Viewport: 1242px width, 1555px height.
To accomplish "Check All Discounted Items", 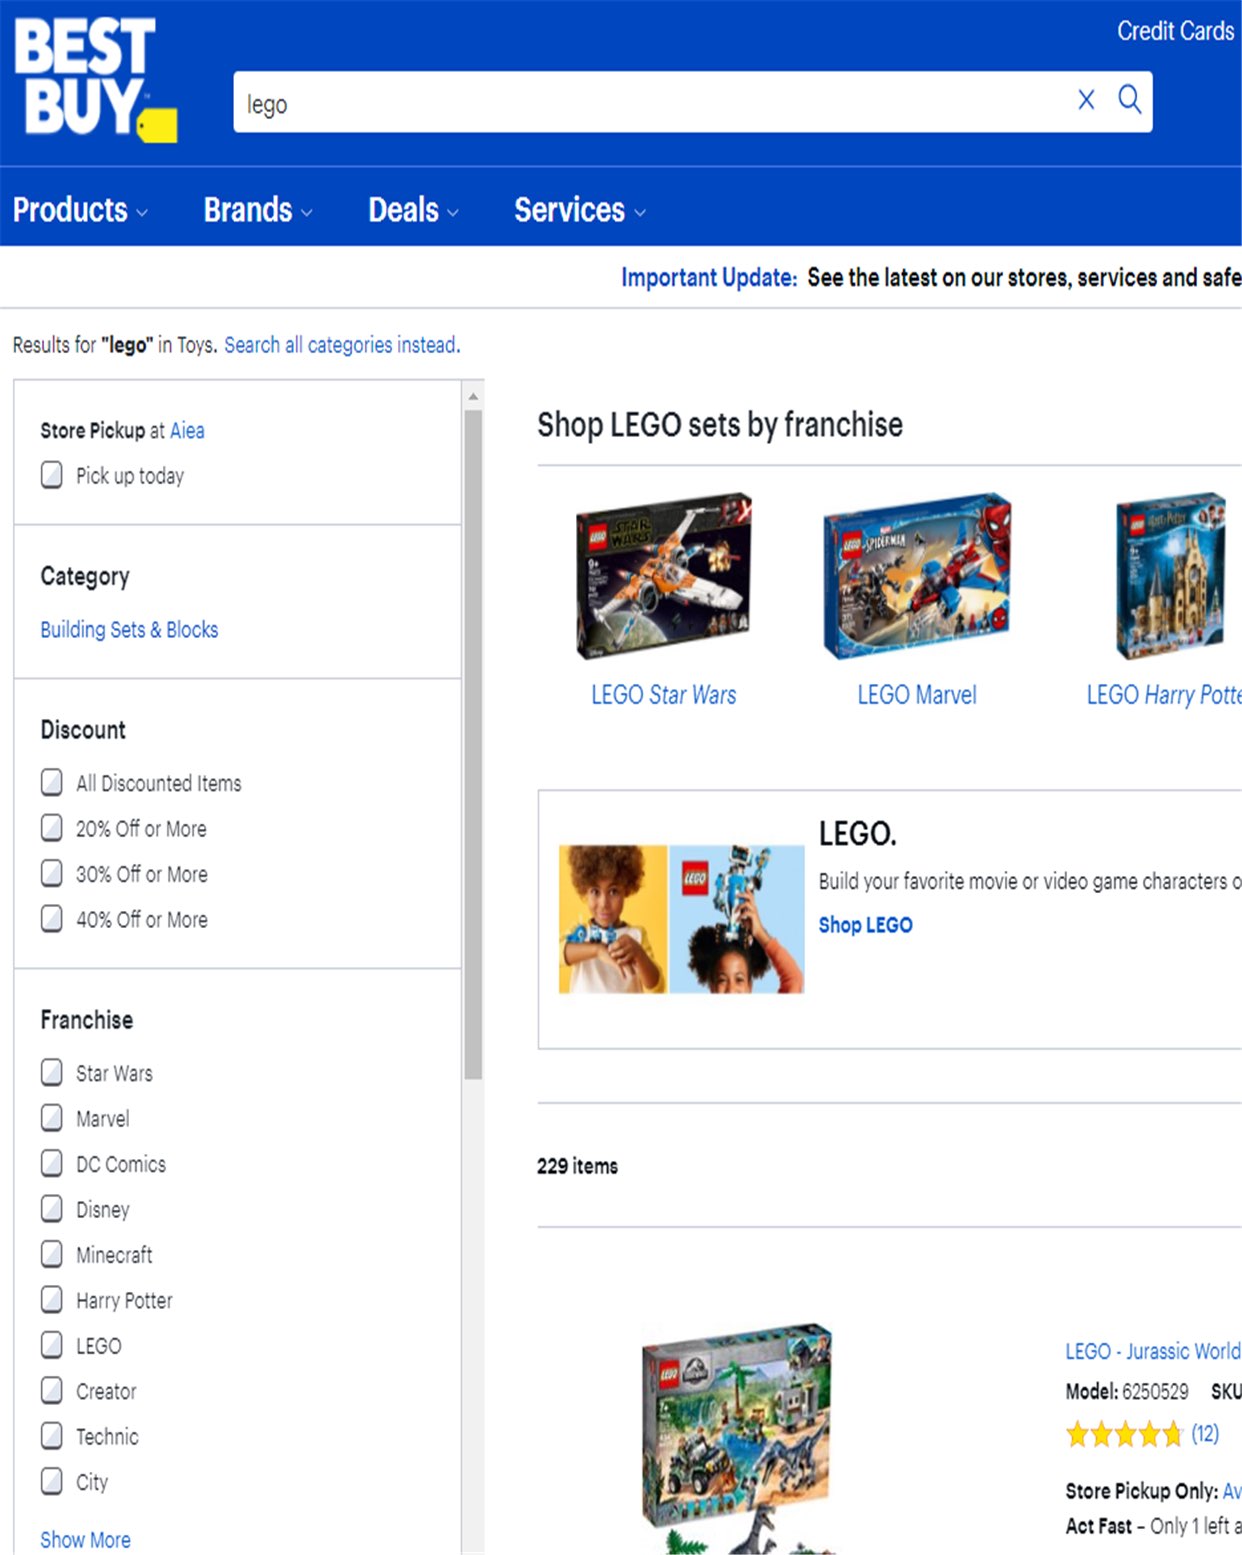I will pos(52,782).
